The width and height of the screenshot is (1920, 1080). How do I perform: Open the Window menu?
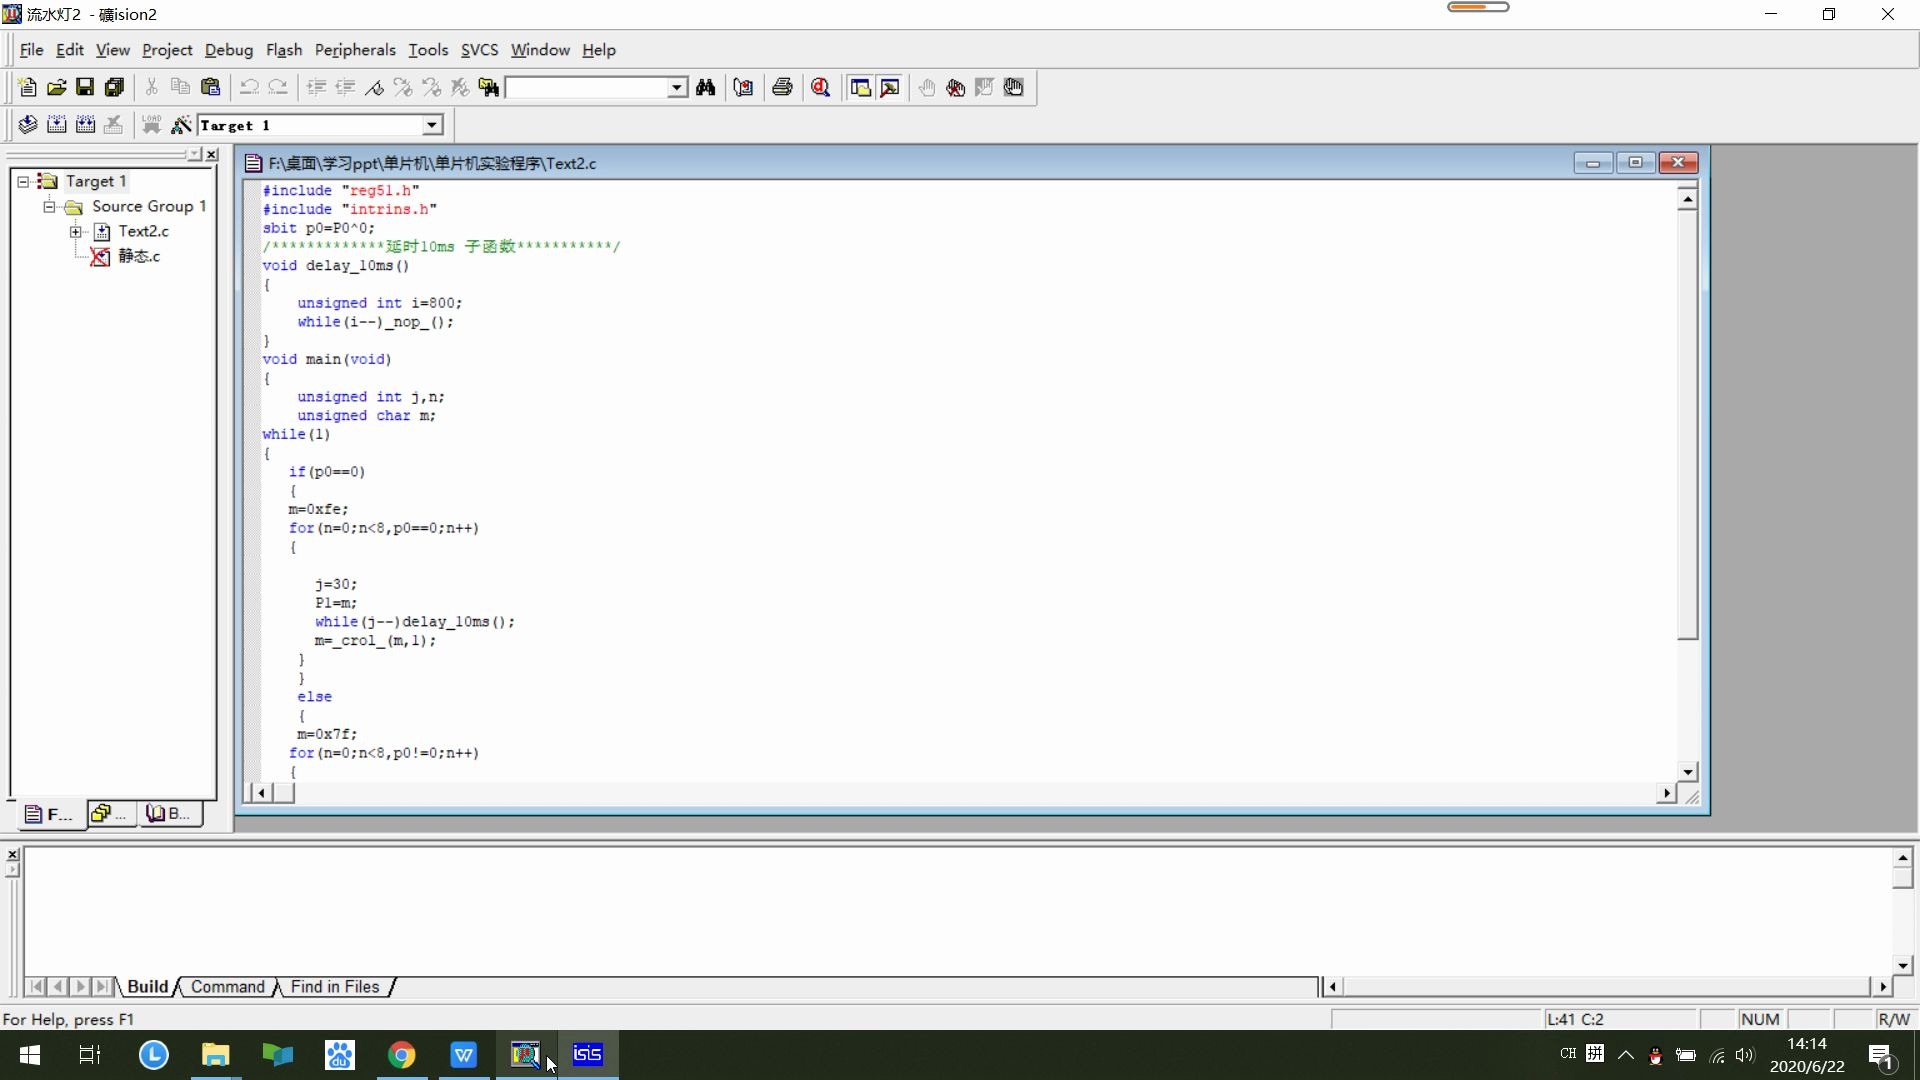pyautogui.click(x=540, y=50)
